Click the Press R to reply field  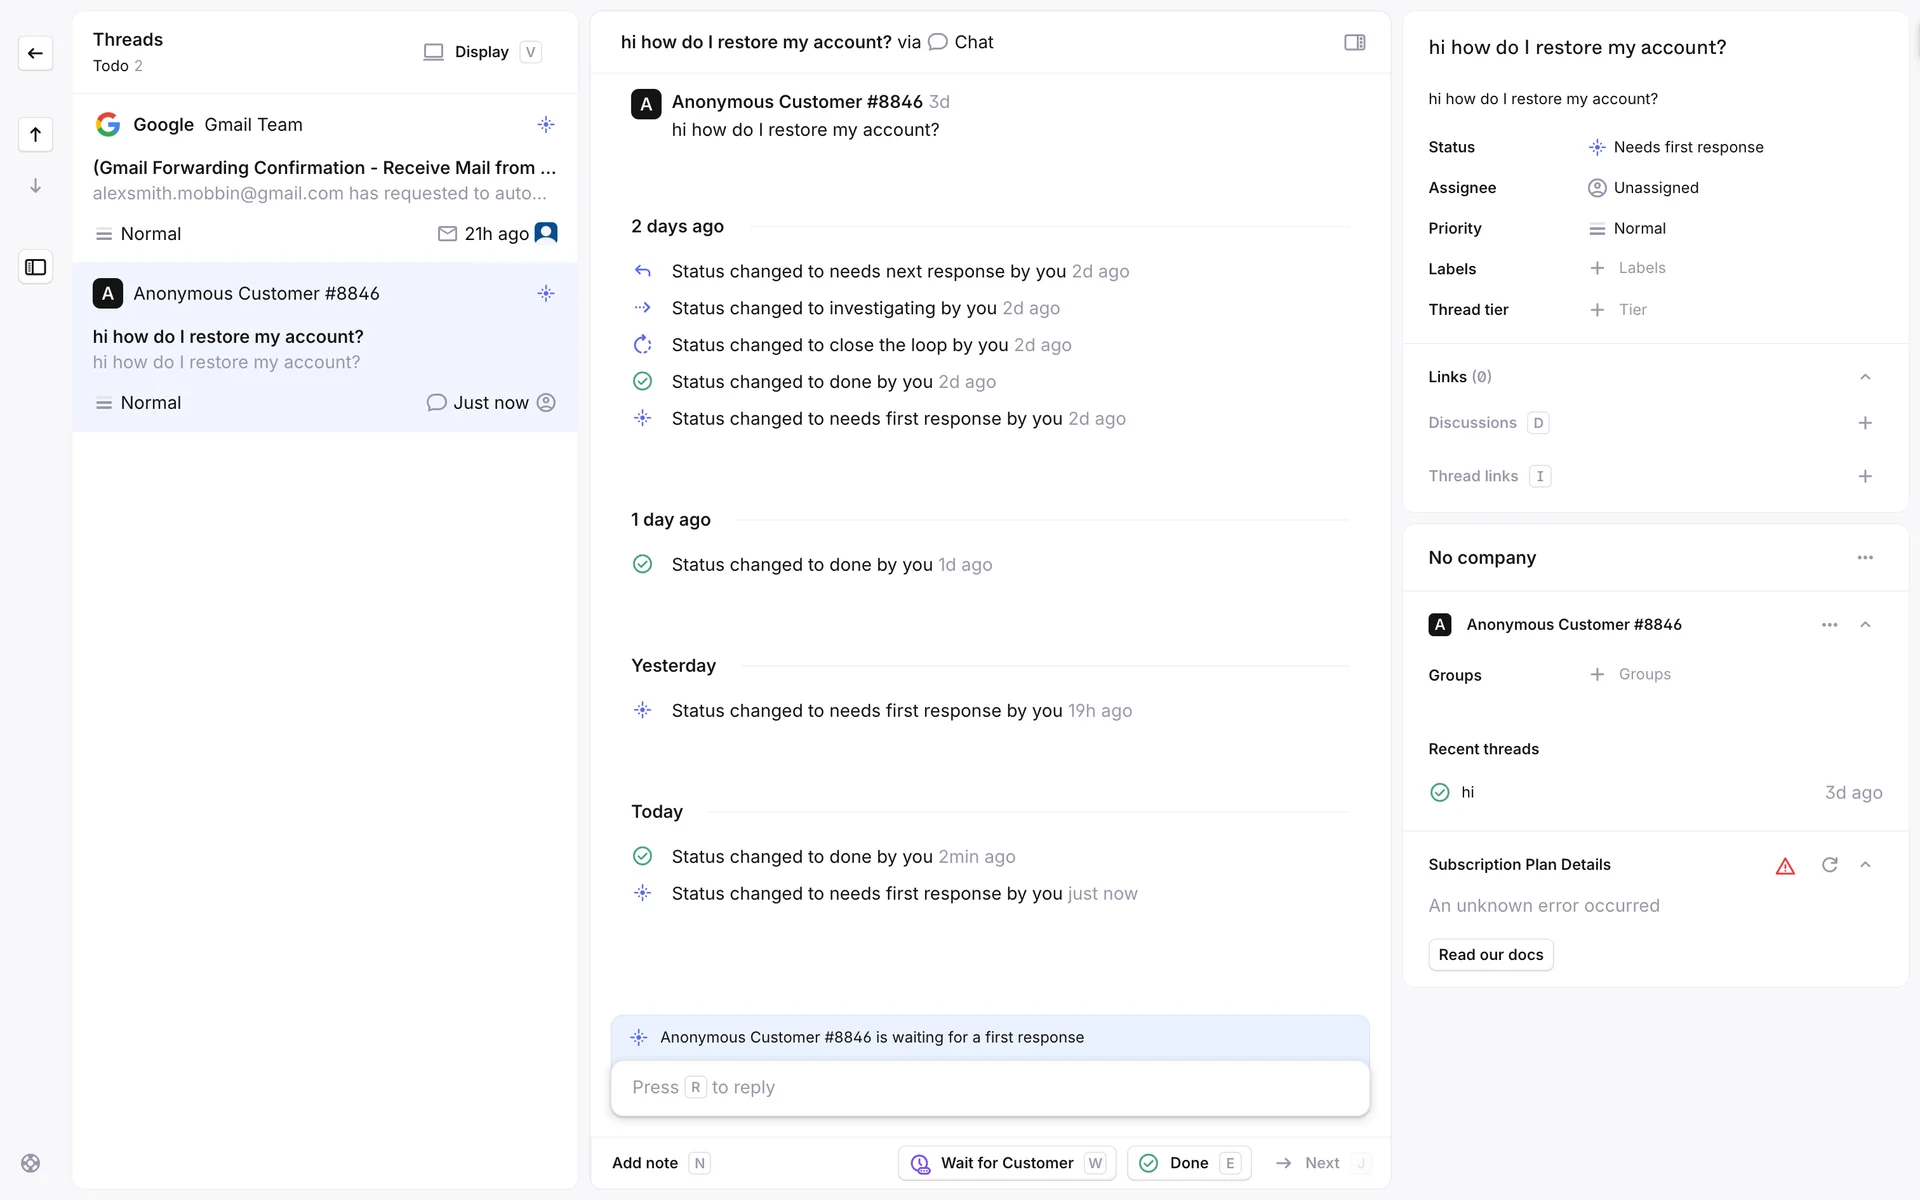989,1087
